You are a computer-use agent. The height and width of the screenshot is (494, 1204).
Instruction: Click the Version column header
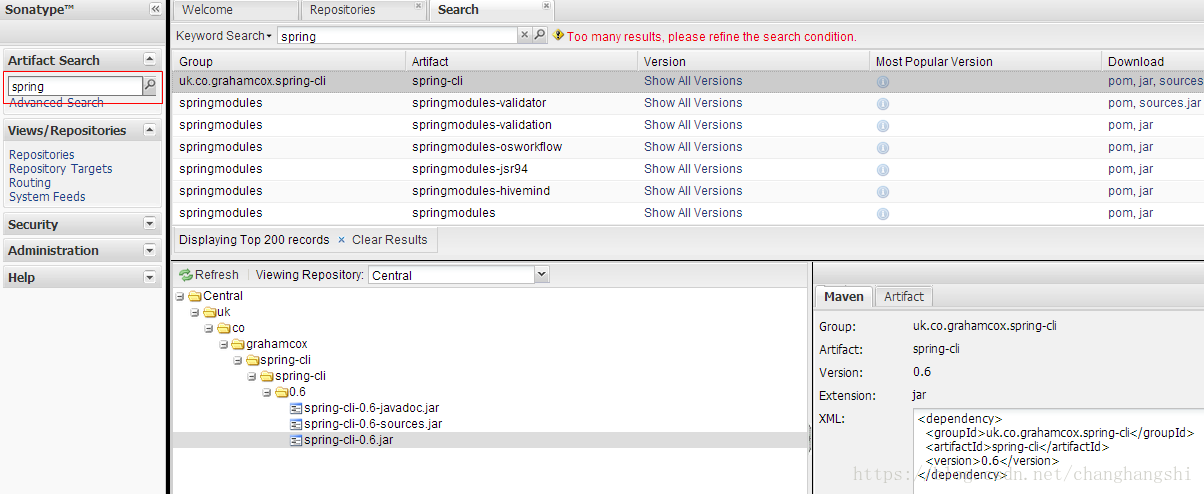click(x=753, y=61)
